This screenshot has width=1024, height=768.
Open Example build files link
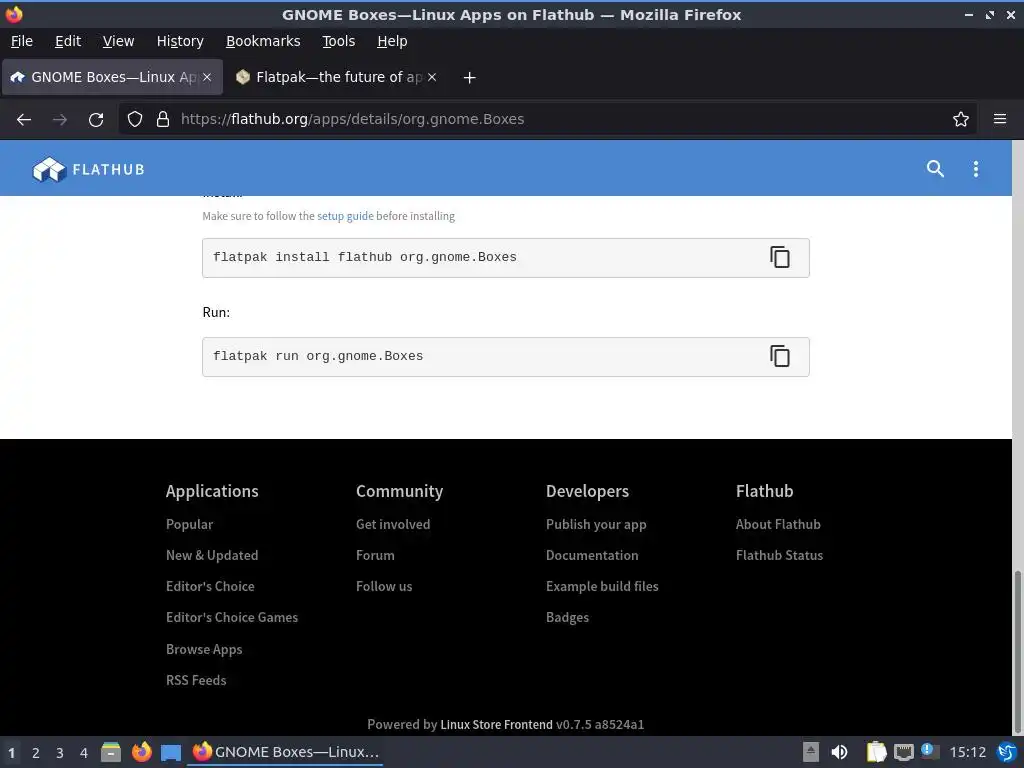[x=602, y=586]
